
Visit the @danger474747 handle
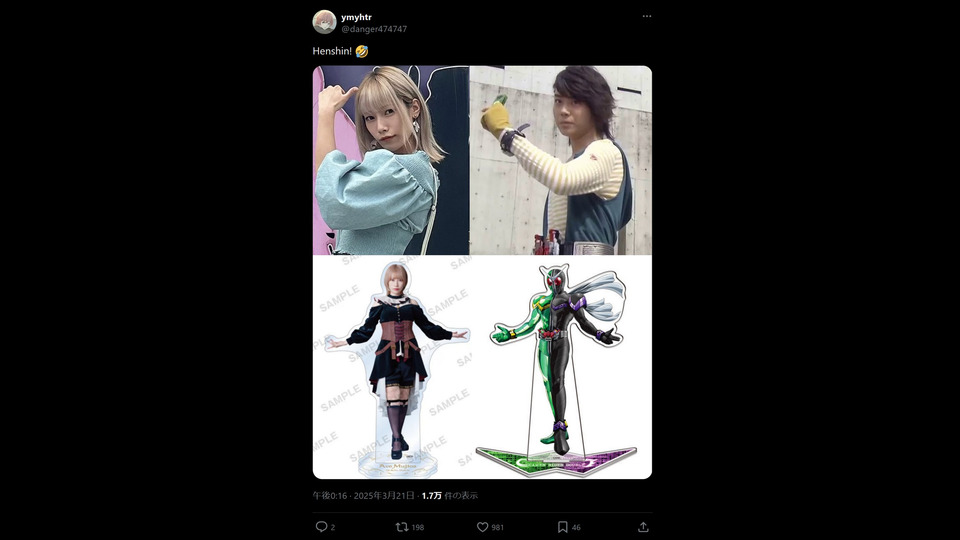pyautogui.click(x=374, y=29)
